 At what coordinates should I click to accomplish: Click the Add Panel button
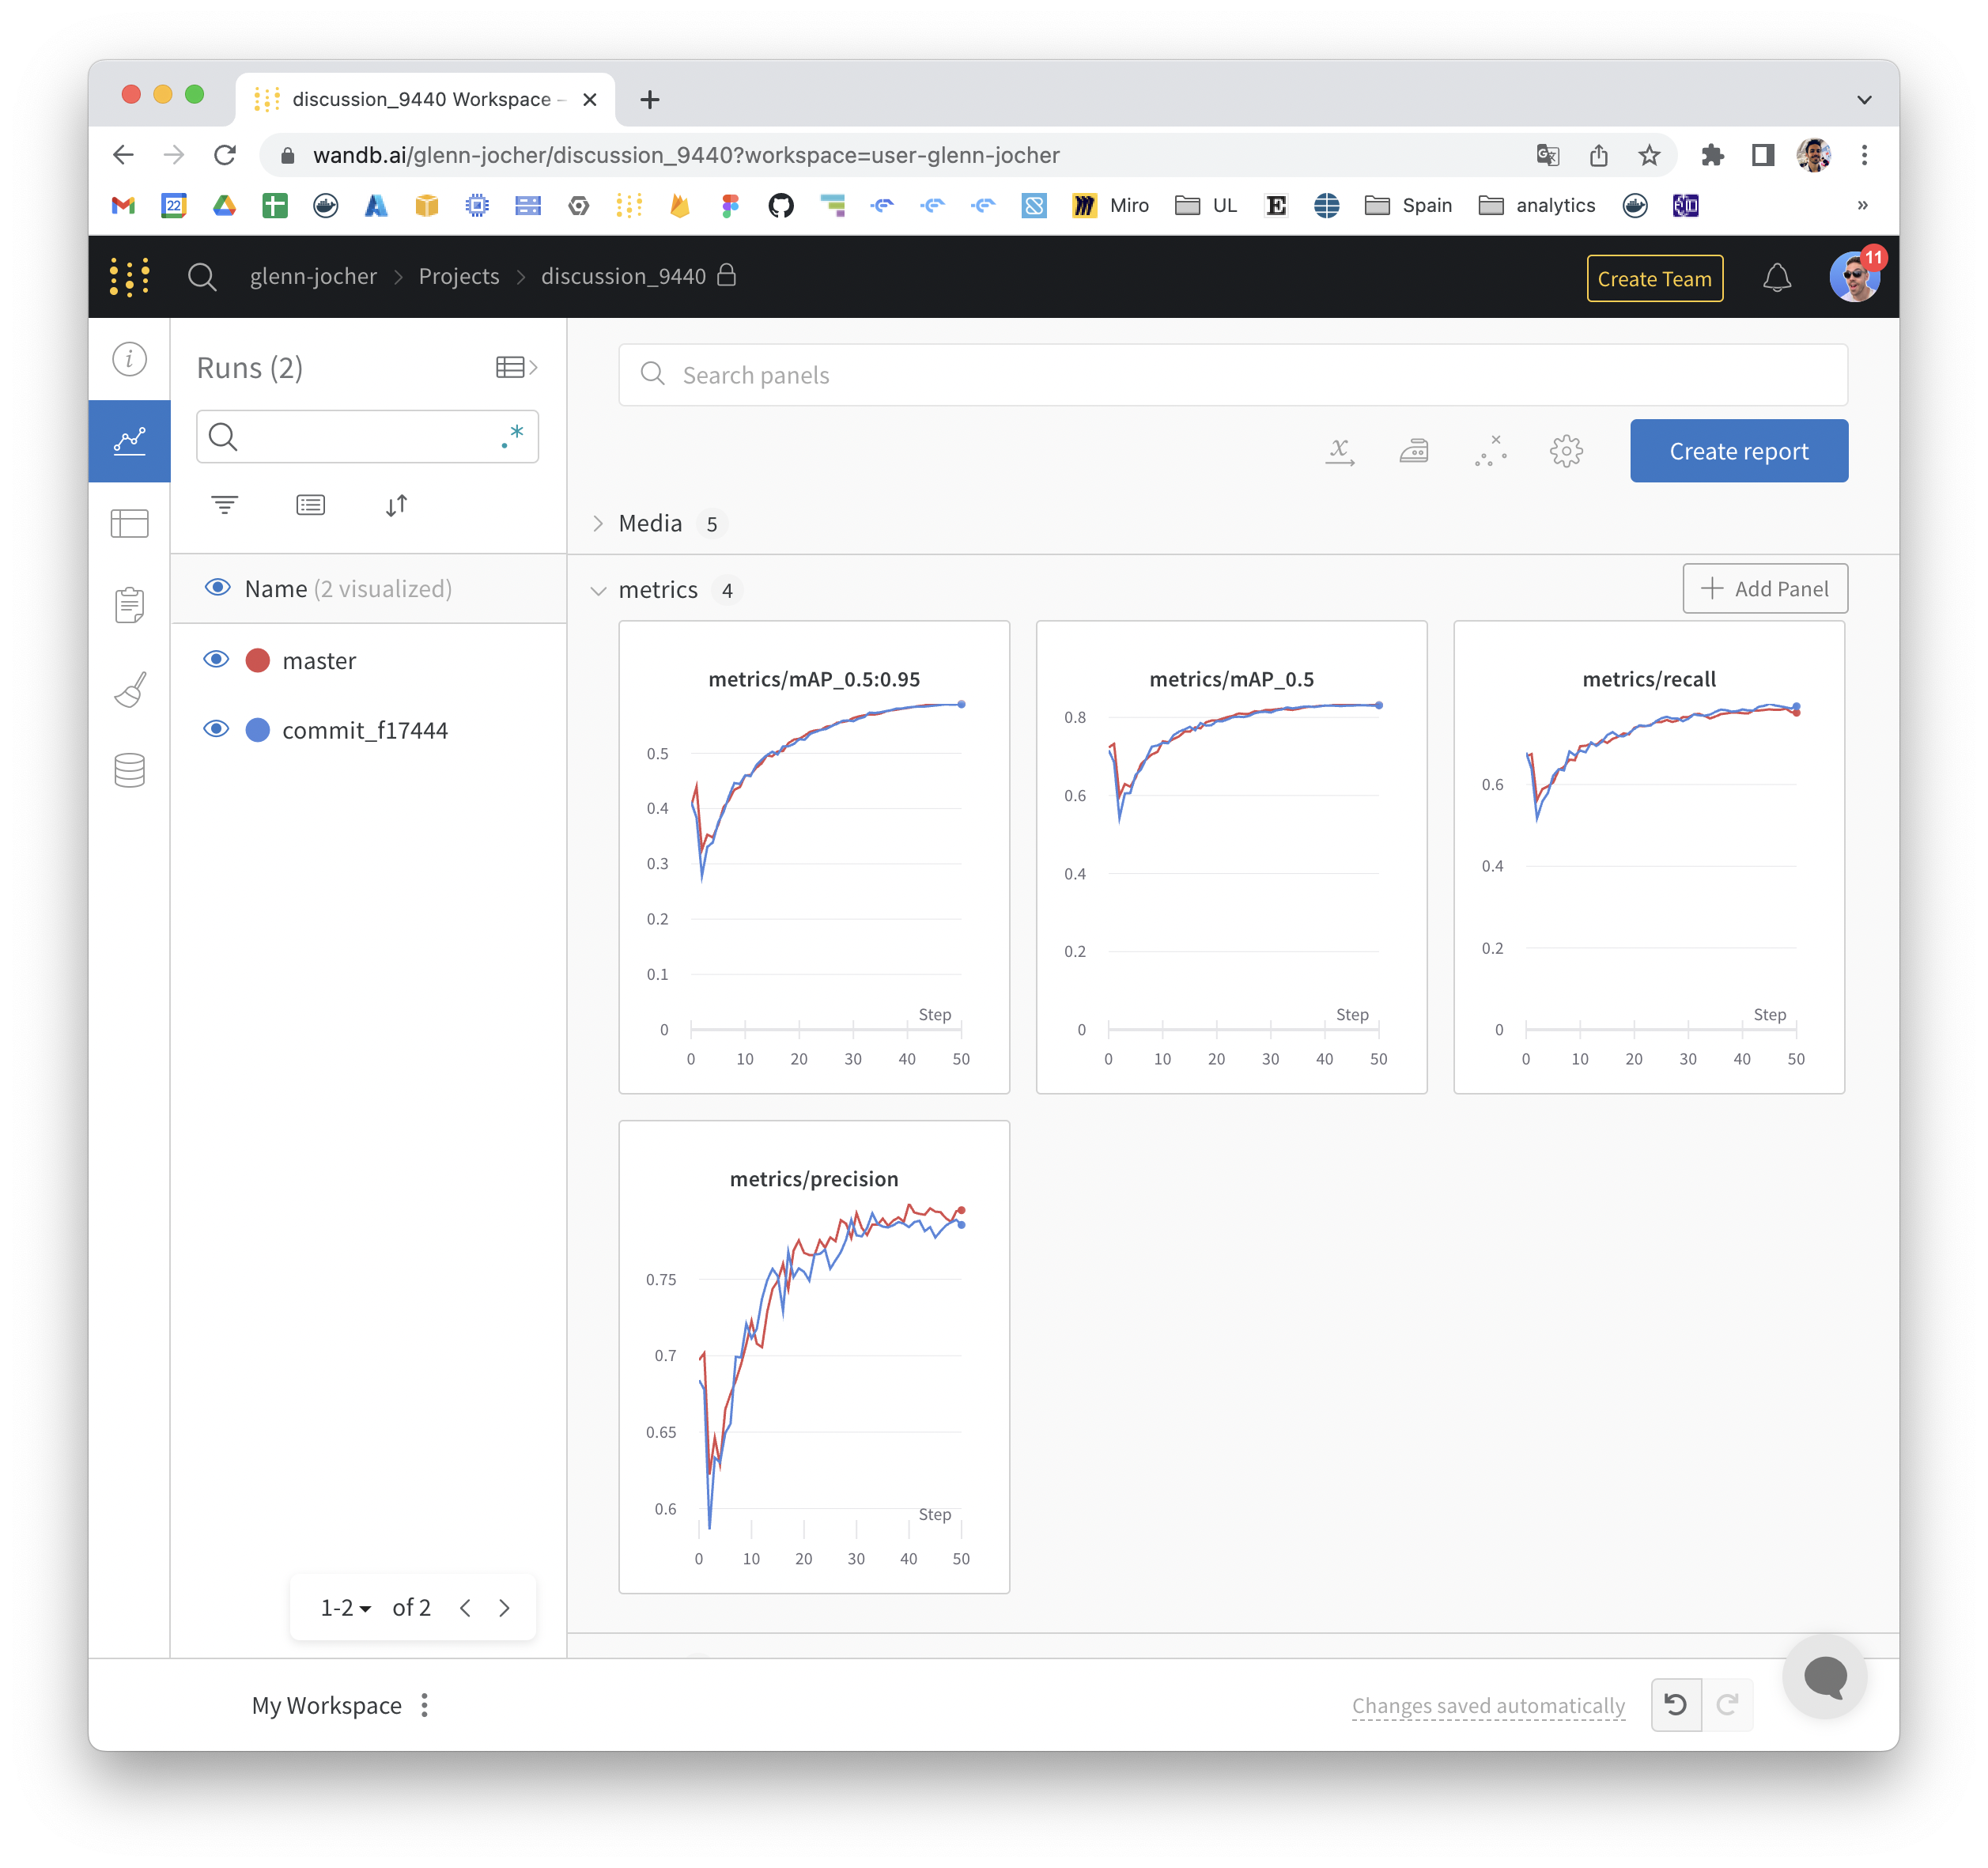click(x=1764, y=588)
